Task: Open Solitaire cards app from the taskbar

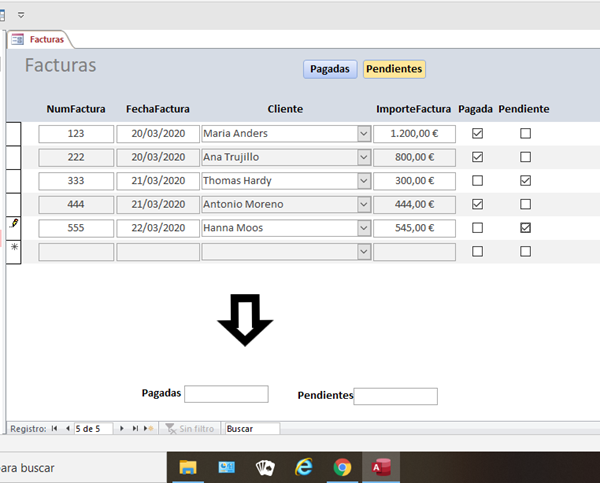Action: 265,467
